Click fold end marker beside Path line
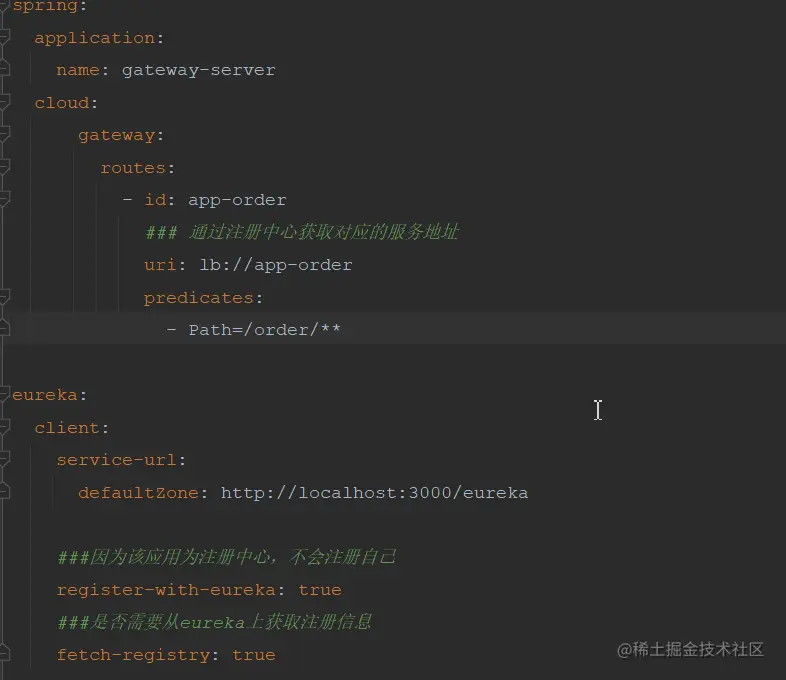786x680 pixels. 5,329
